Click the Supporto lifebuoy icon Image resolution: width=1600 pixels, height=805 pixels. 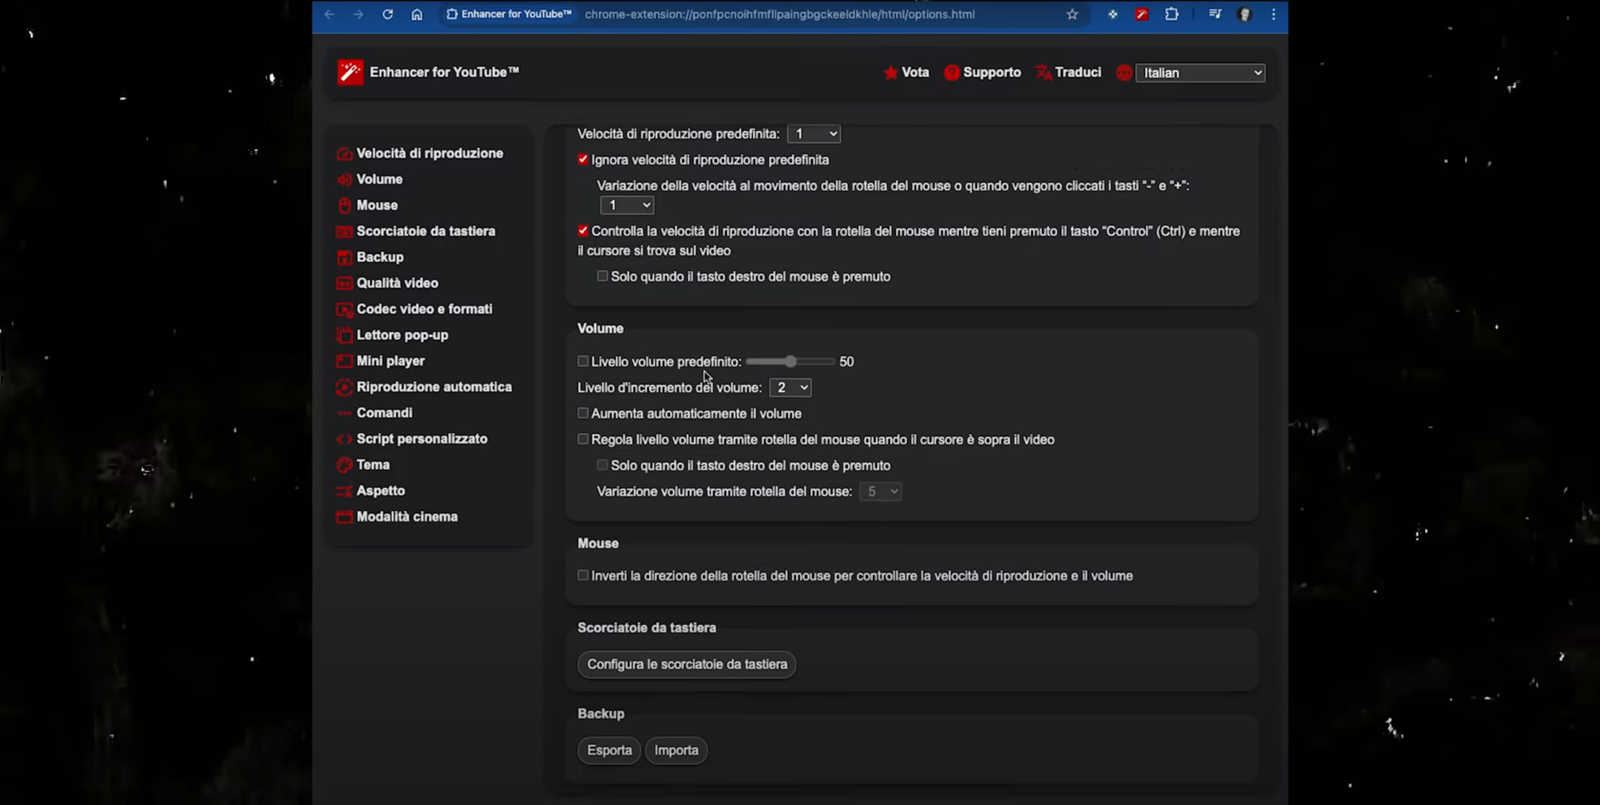[x=951, y=73]
